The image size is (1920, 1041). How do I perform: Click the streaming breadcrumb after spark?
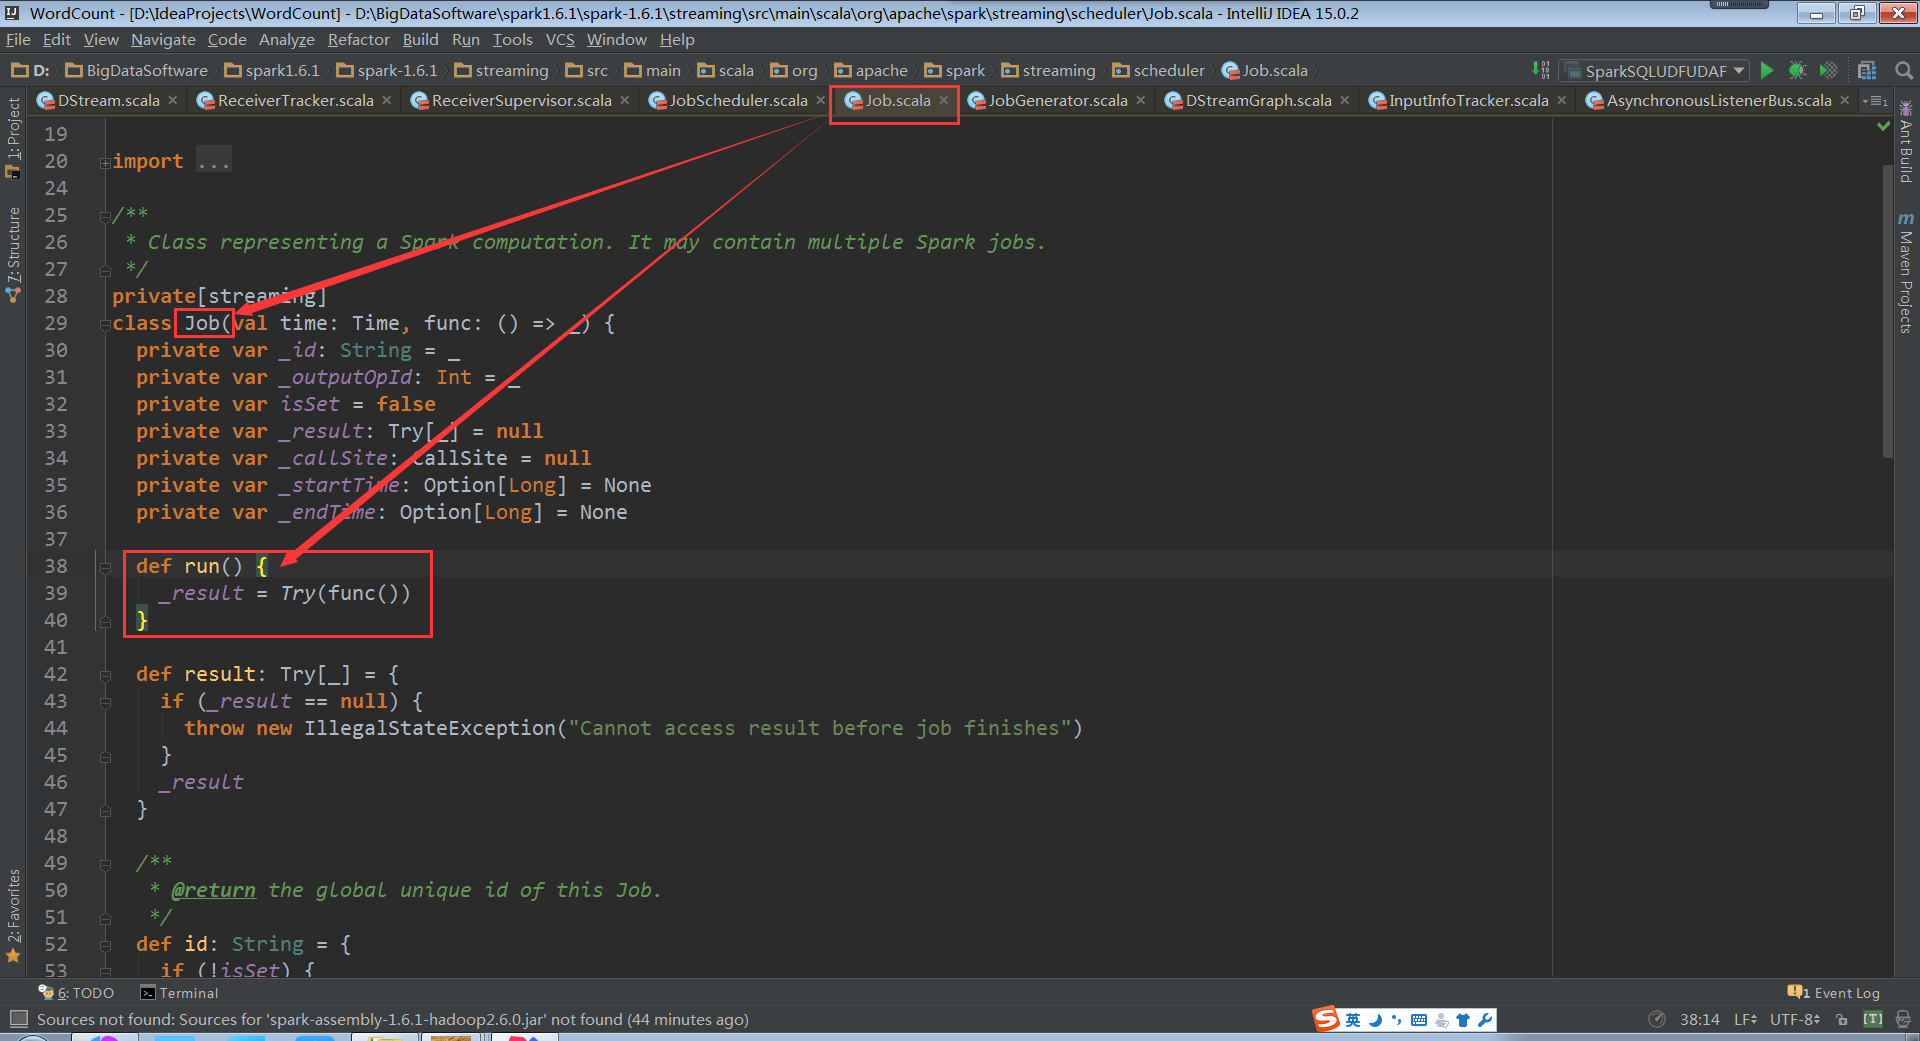point(1049,70)
